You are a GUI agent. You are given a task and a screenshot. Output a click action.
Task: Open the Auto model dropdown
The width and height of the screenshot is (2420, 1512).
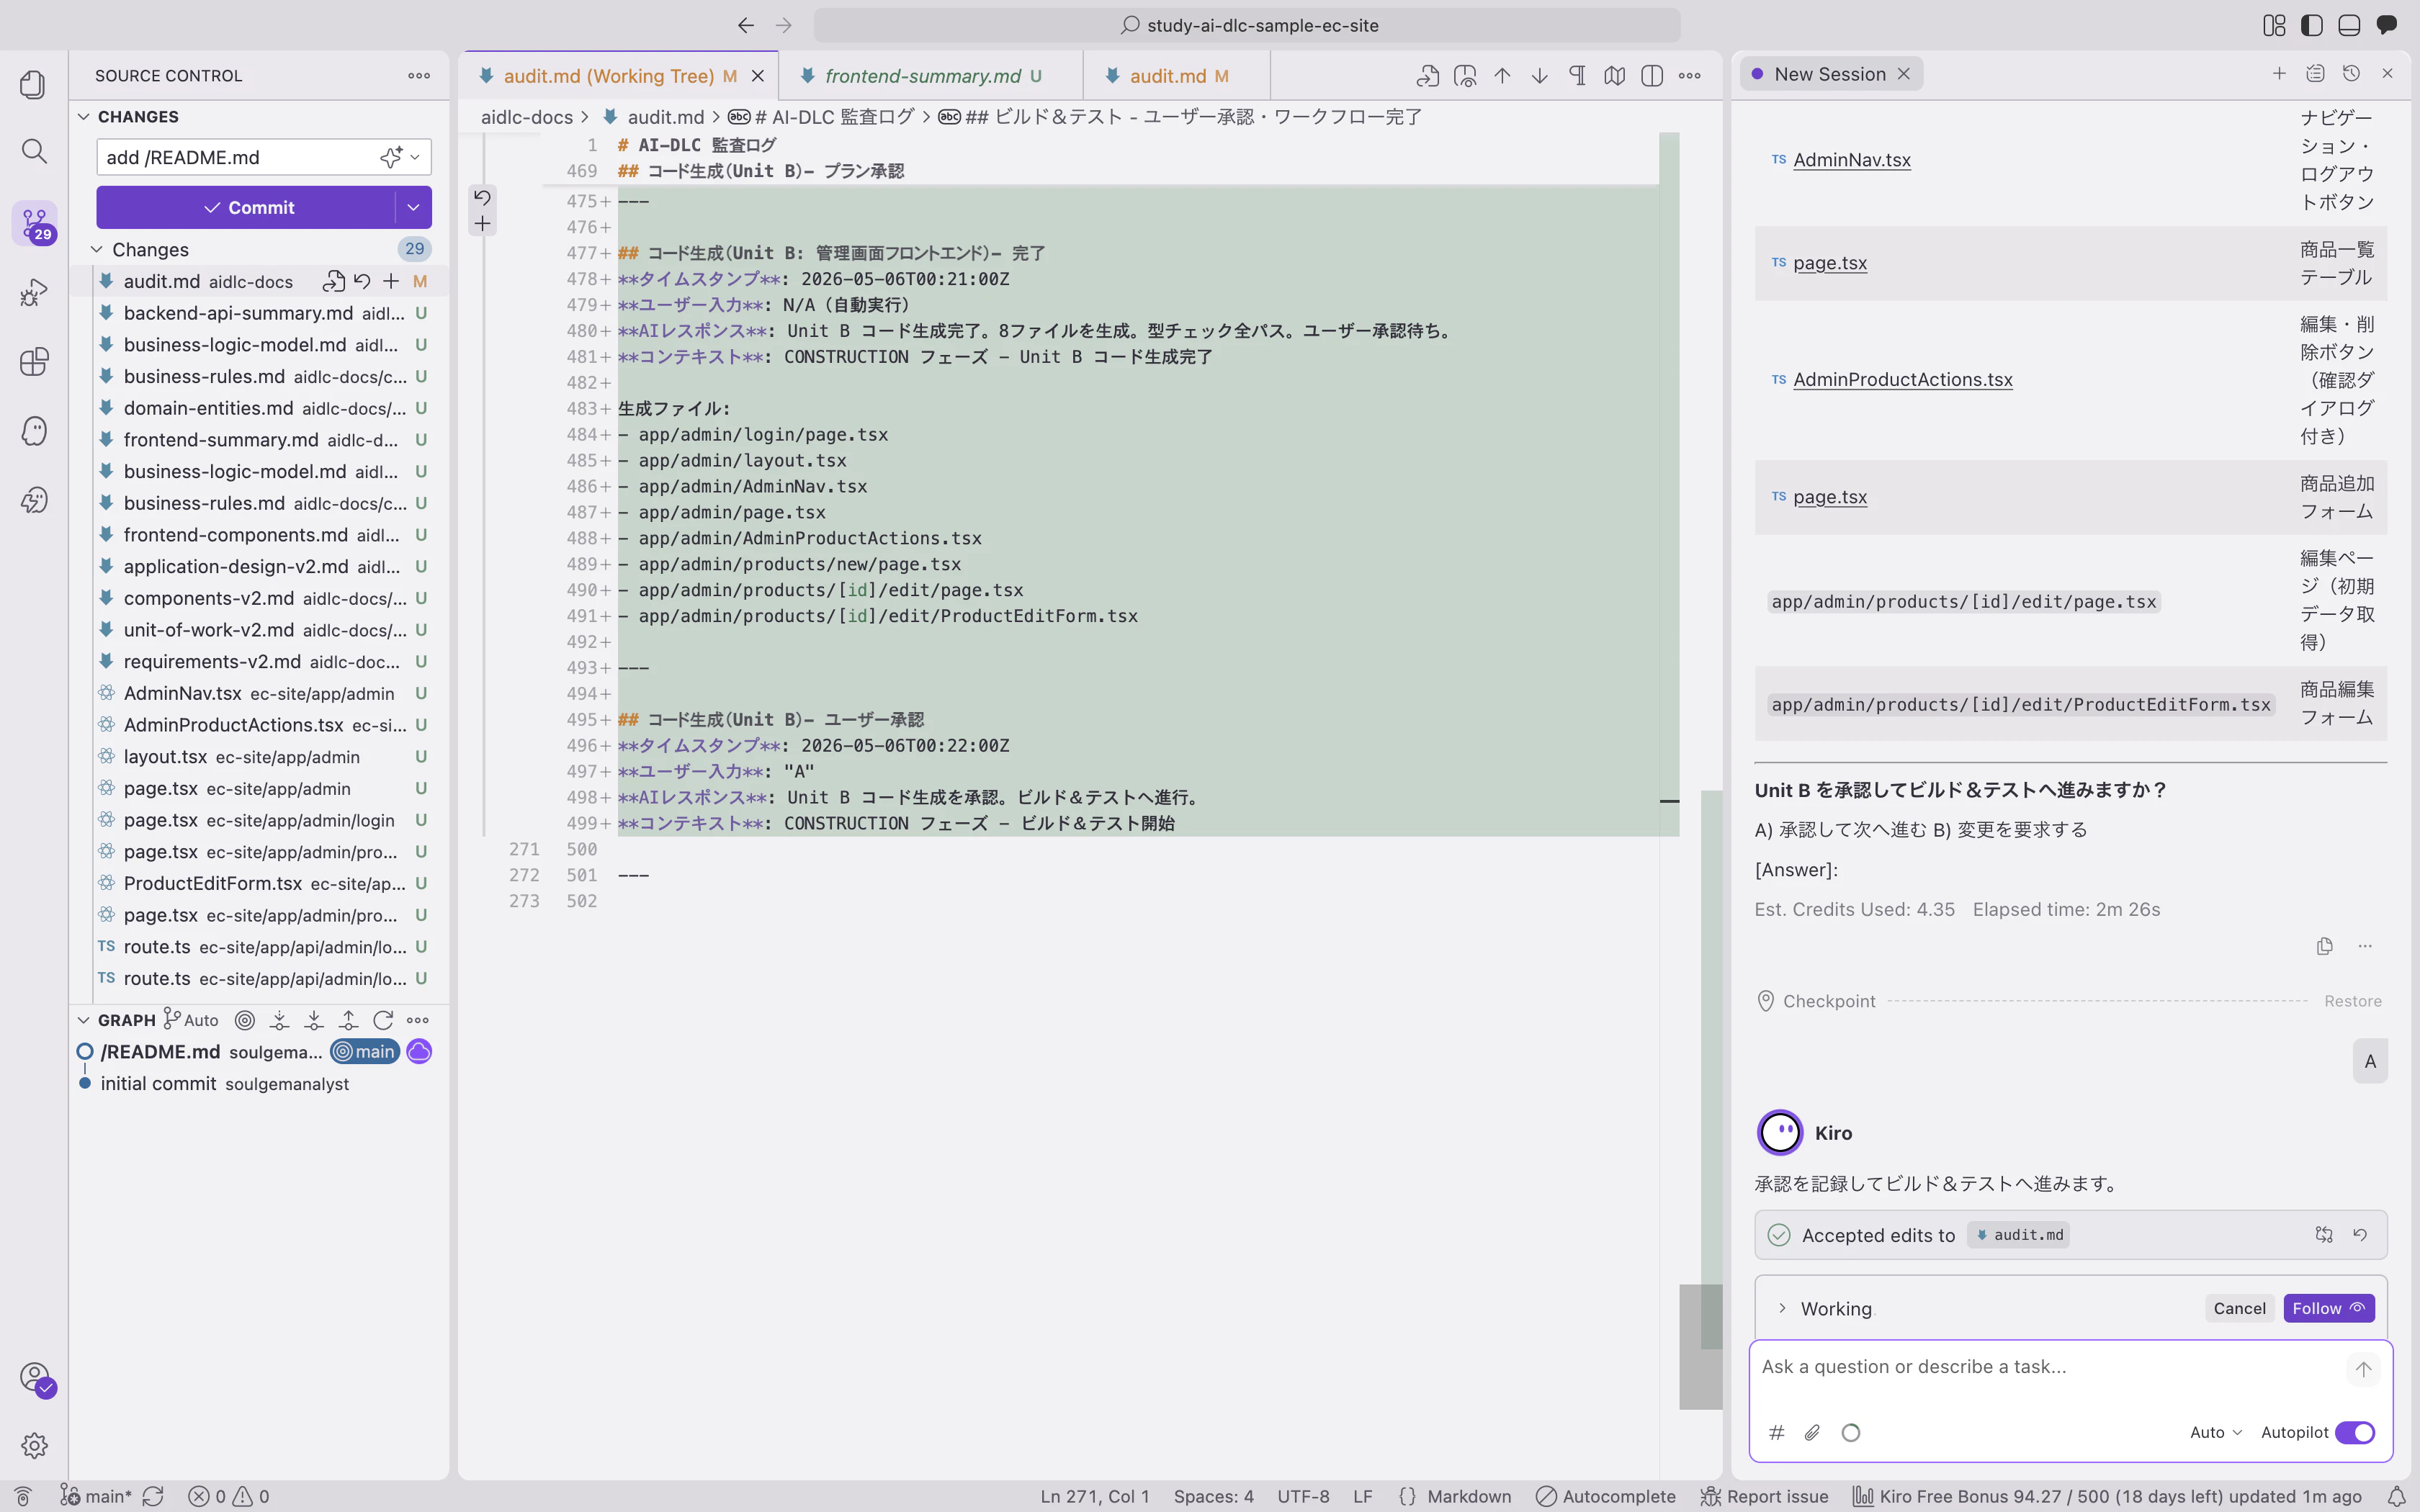click(2215, 1433)
